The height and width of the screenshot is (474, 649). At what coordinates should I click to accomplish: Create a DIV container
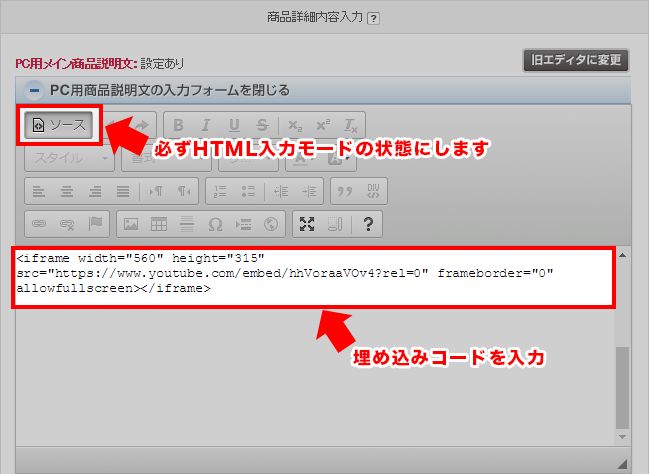click(x=373, y=191)
